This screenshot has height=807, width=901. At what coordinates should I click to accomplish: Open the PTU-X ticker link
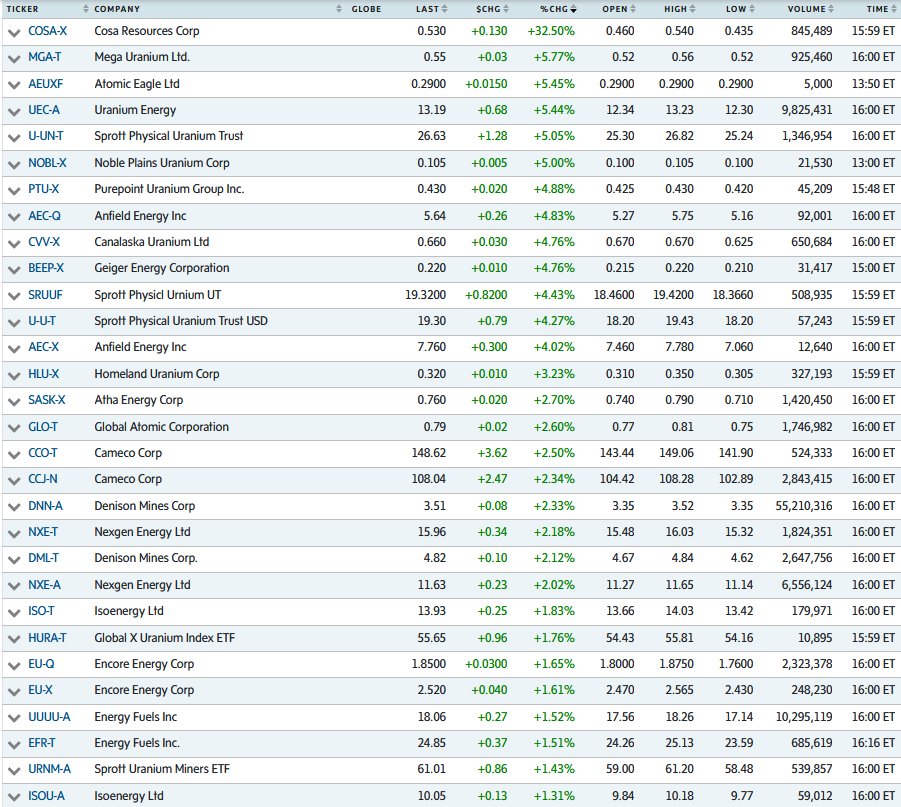tap(44, 189)
